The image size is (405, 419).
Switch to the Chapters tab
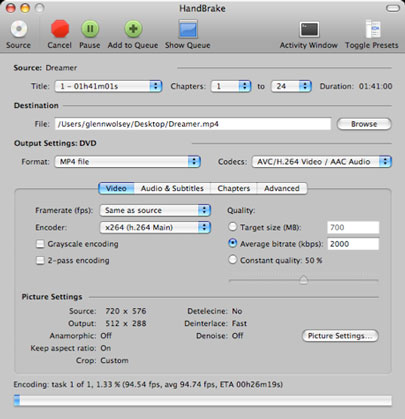234,188
